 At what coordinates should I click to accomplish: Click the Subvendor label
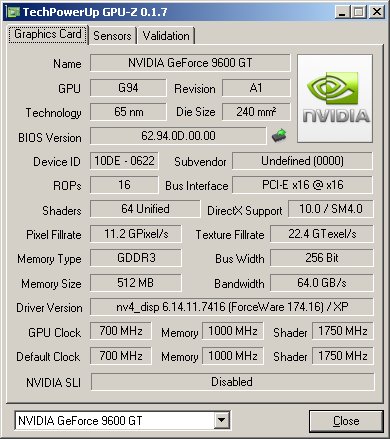(x=200, y=162)
